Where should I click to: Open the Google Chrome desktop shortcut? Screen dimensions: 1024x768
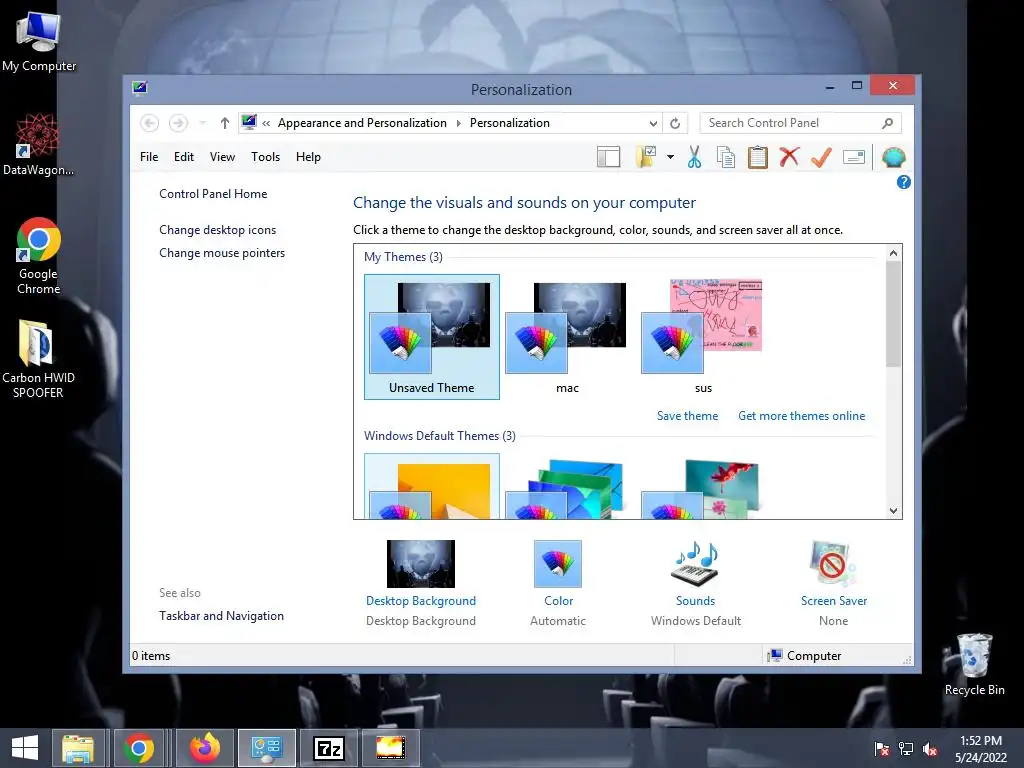[39, 257]
